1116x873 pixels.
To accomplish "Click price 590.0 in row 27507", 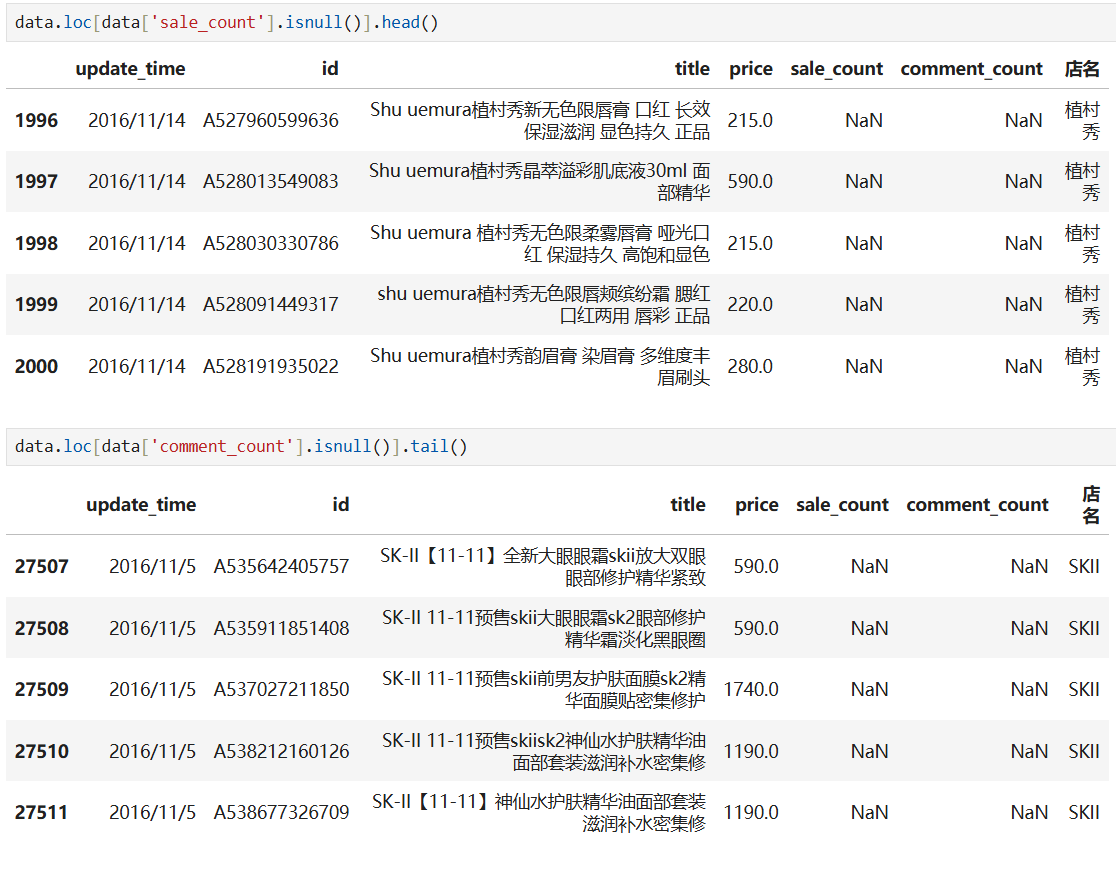I will pyautogui.click(x=756, y=566).
